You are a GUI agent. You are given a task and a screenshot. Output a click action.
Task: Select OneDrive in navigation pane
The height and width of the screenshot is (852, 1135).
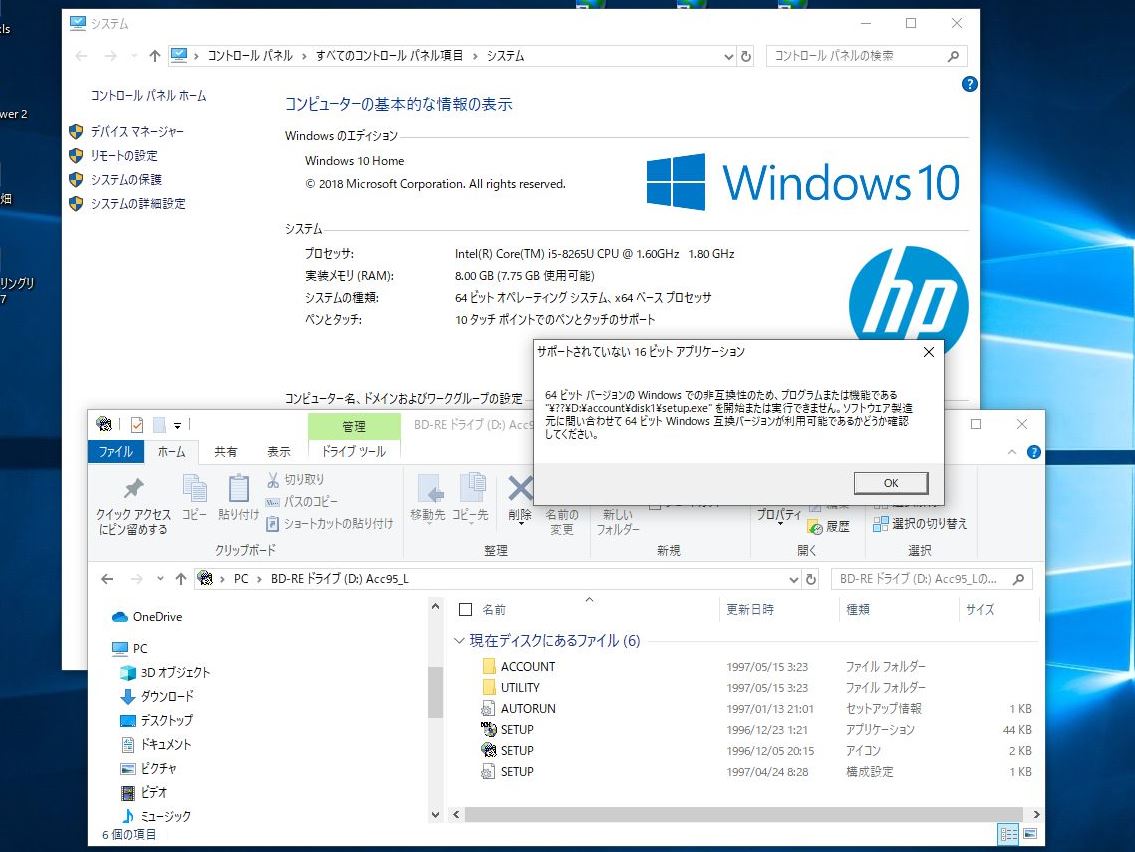pos(147,617)
